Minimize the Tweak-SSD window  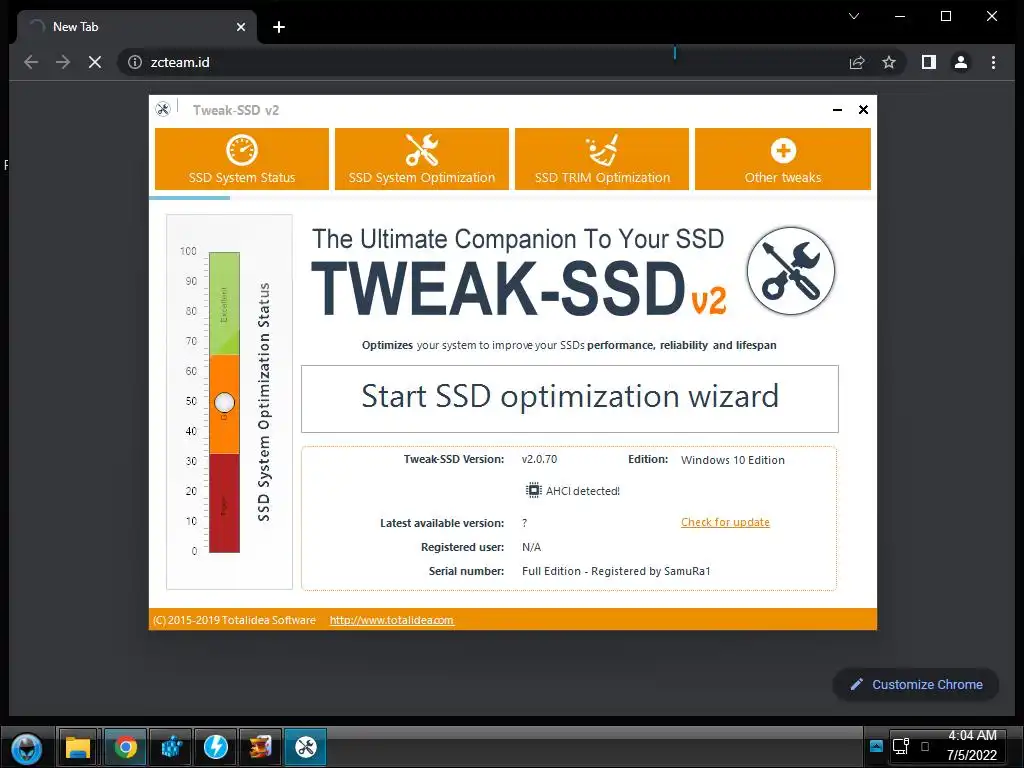point(837,110)
